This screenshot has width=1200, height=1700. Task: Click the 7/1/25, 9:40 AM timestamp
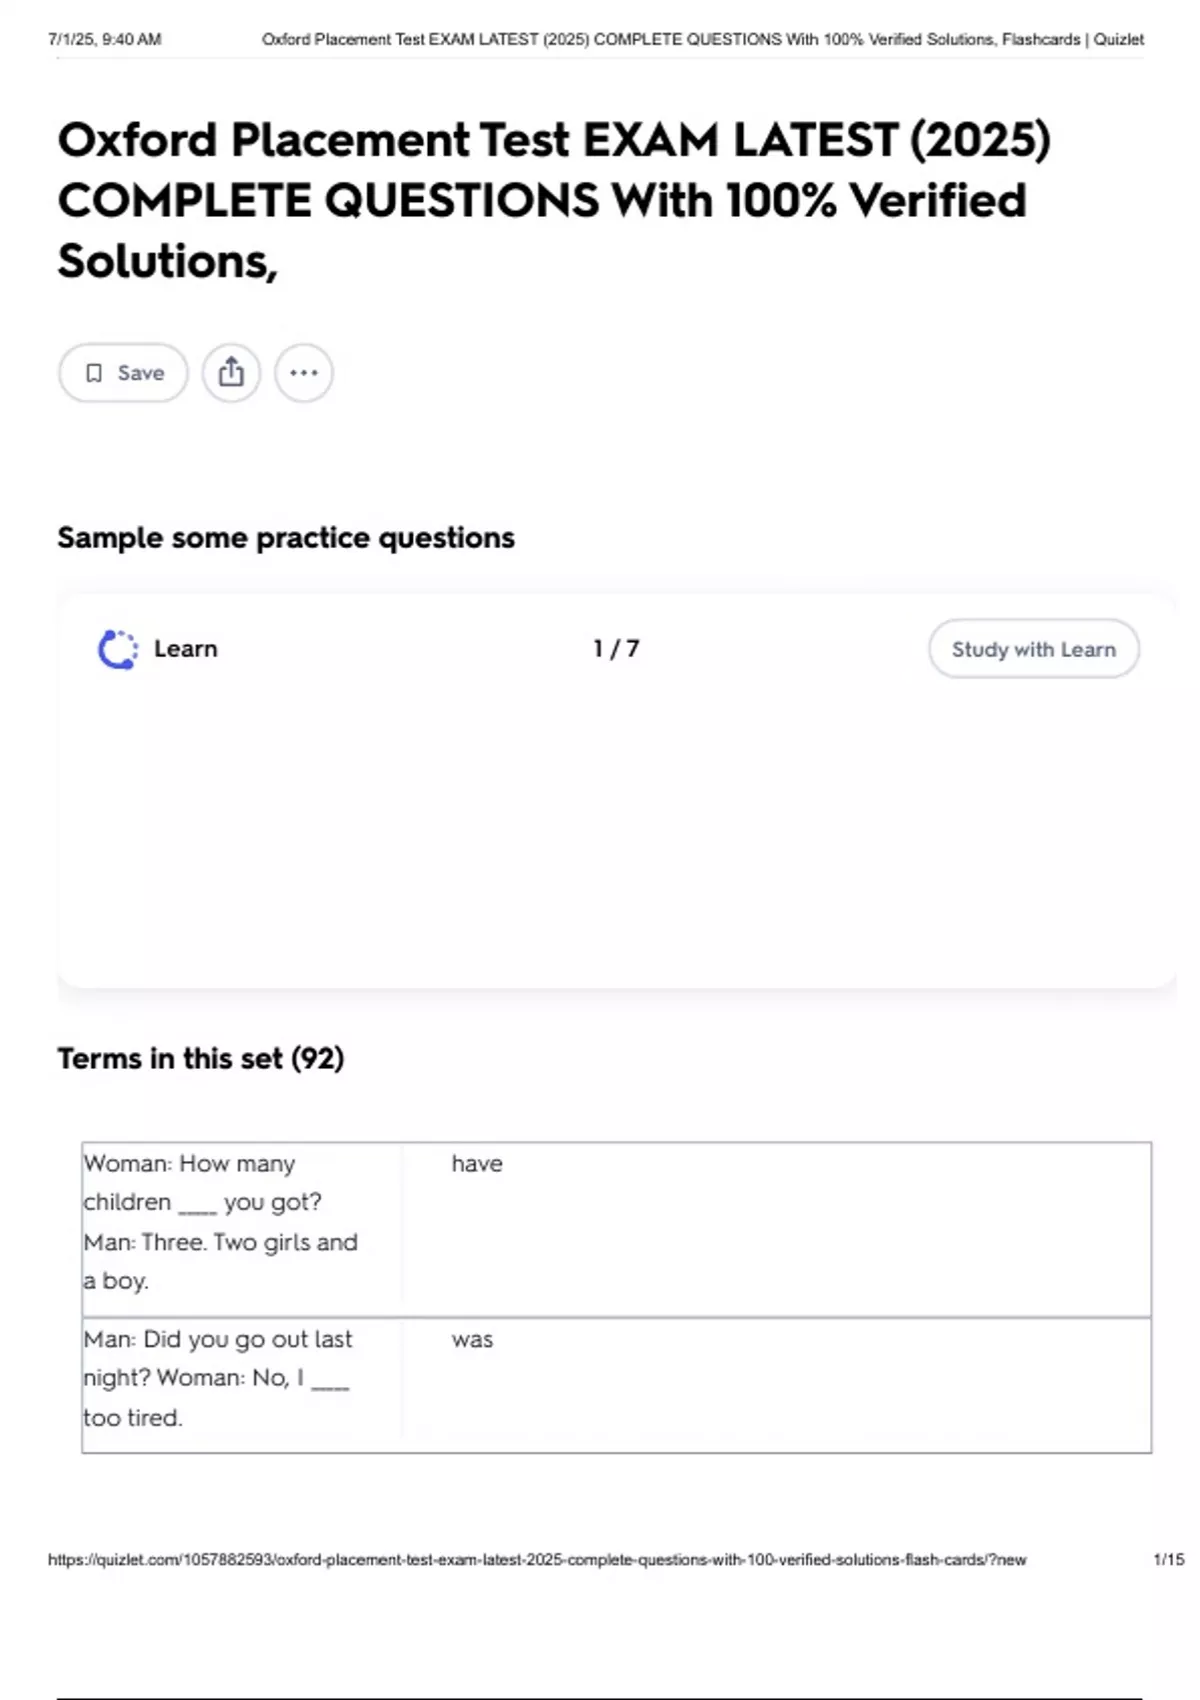click(105, 40)
